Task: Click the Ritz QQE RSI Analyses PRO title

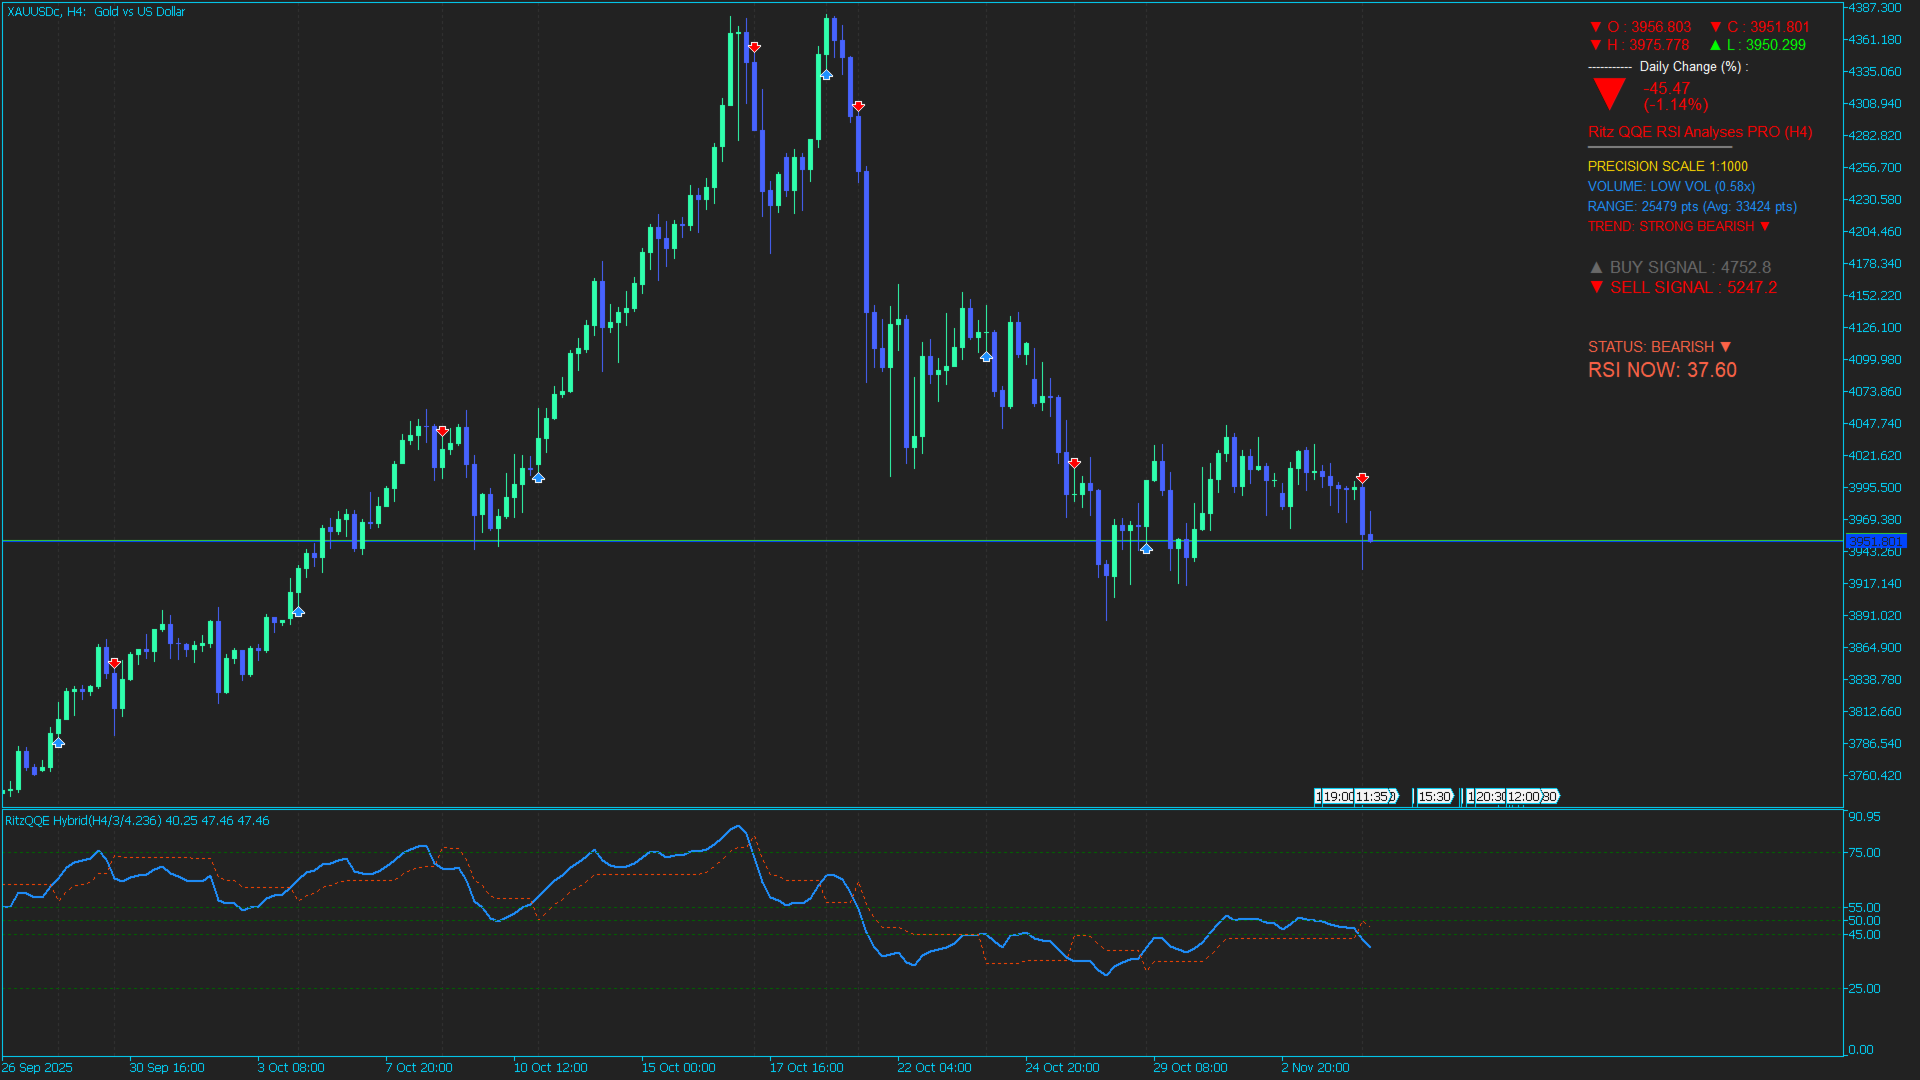Action: click(x=1699, y=132)
